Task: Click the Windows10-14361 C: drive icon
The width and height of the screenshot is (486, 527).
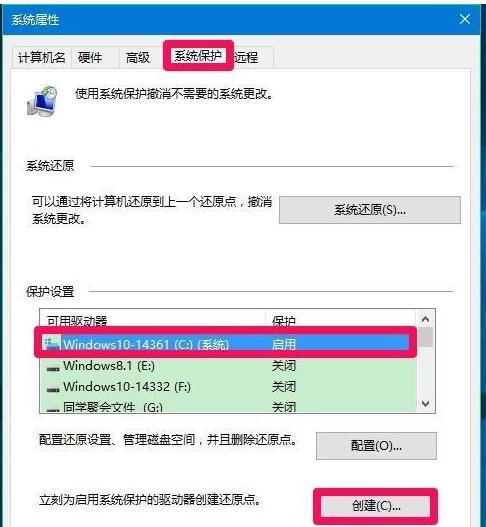Action: coord(52,343)
